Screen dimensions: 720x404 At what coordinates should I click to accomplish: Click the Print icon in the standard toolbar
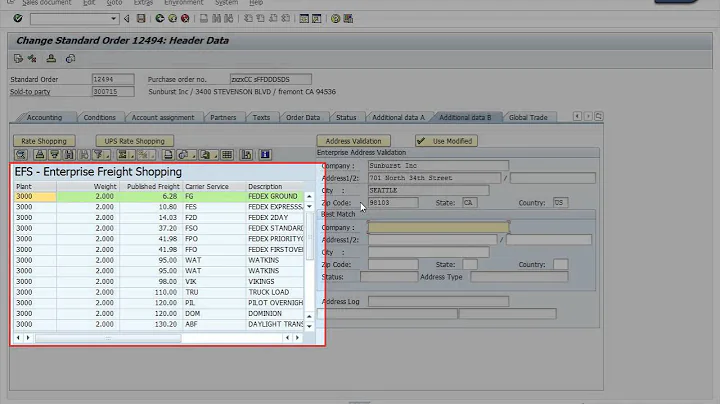204,18
